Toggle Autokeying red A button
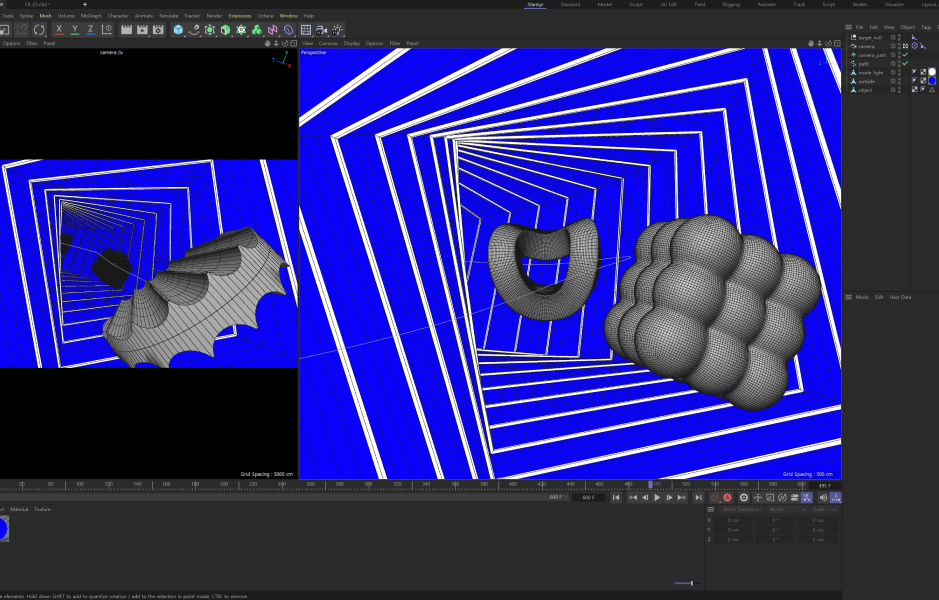 [x=727, y=498]
